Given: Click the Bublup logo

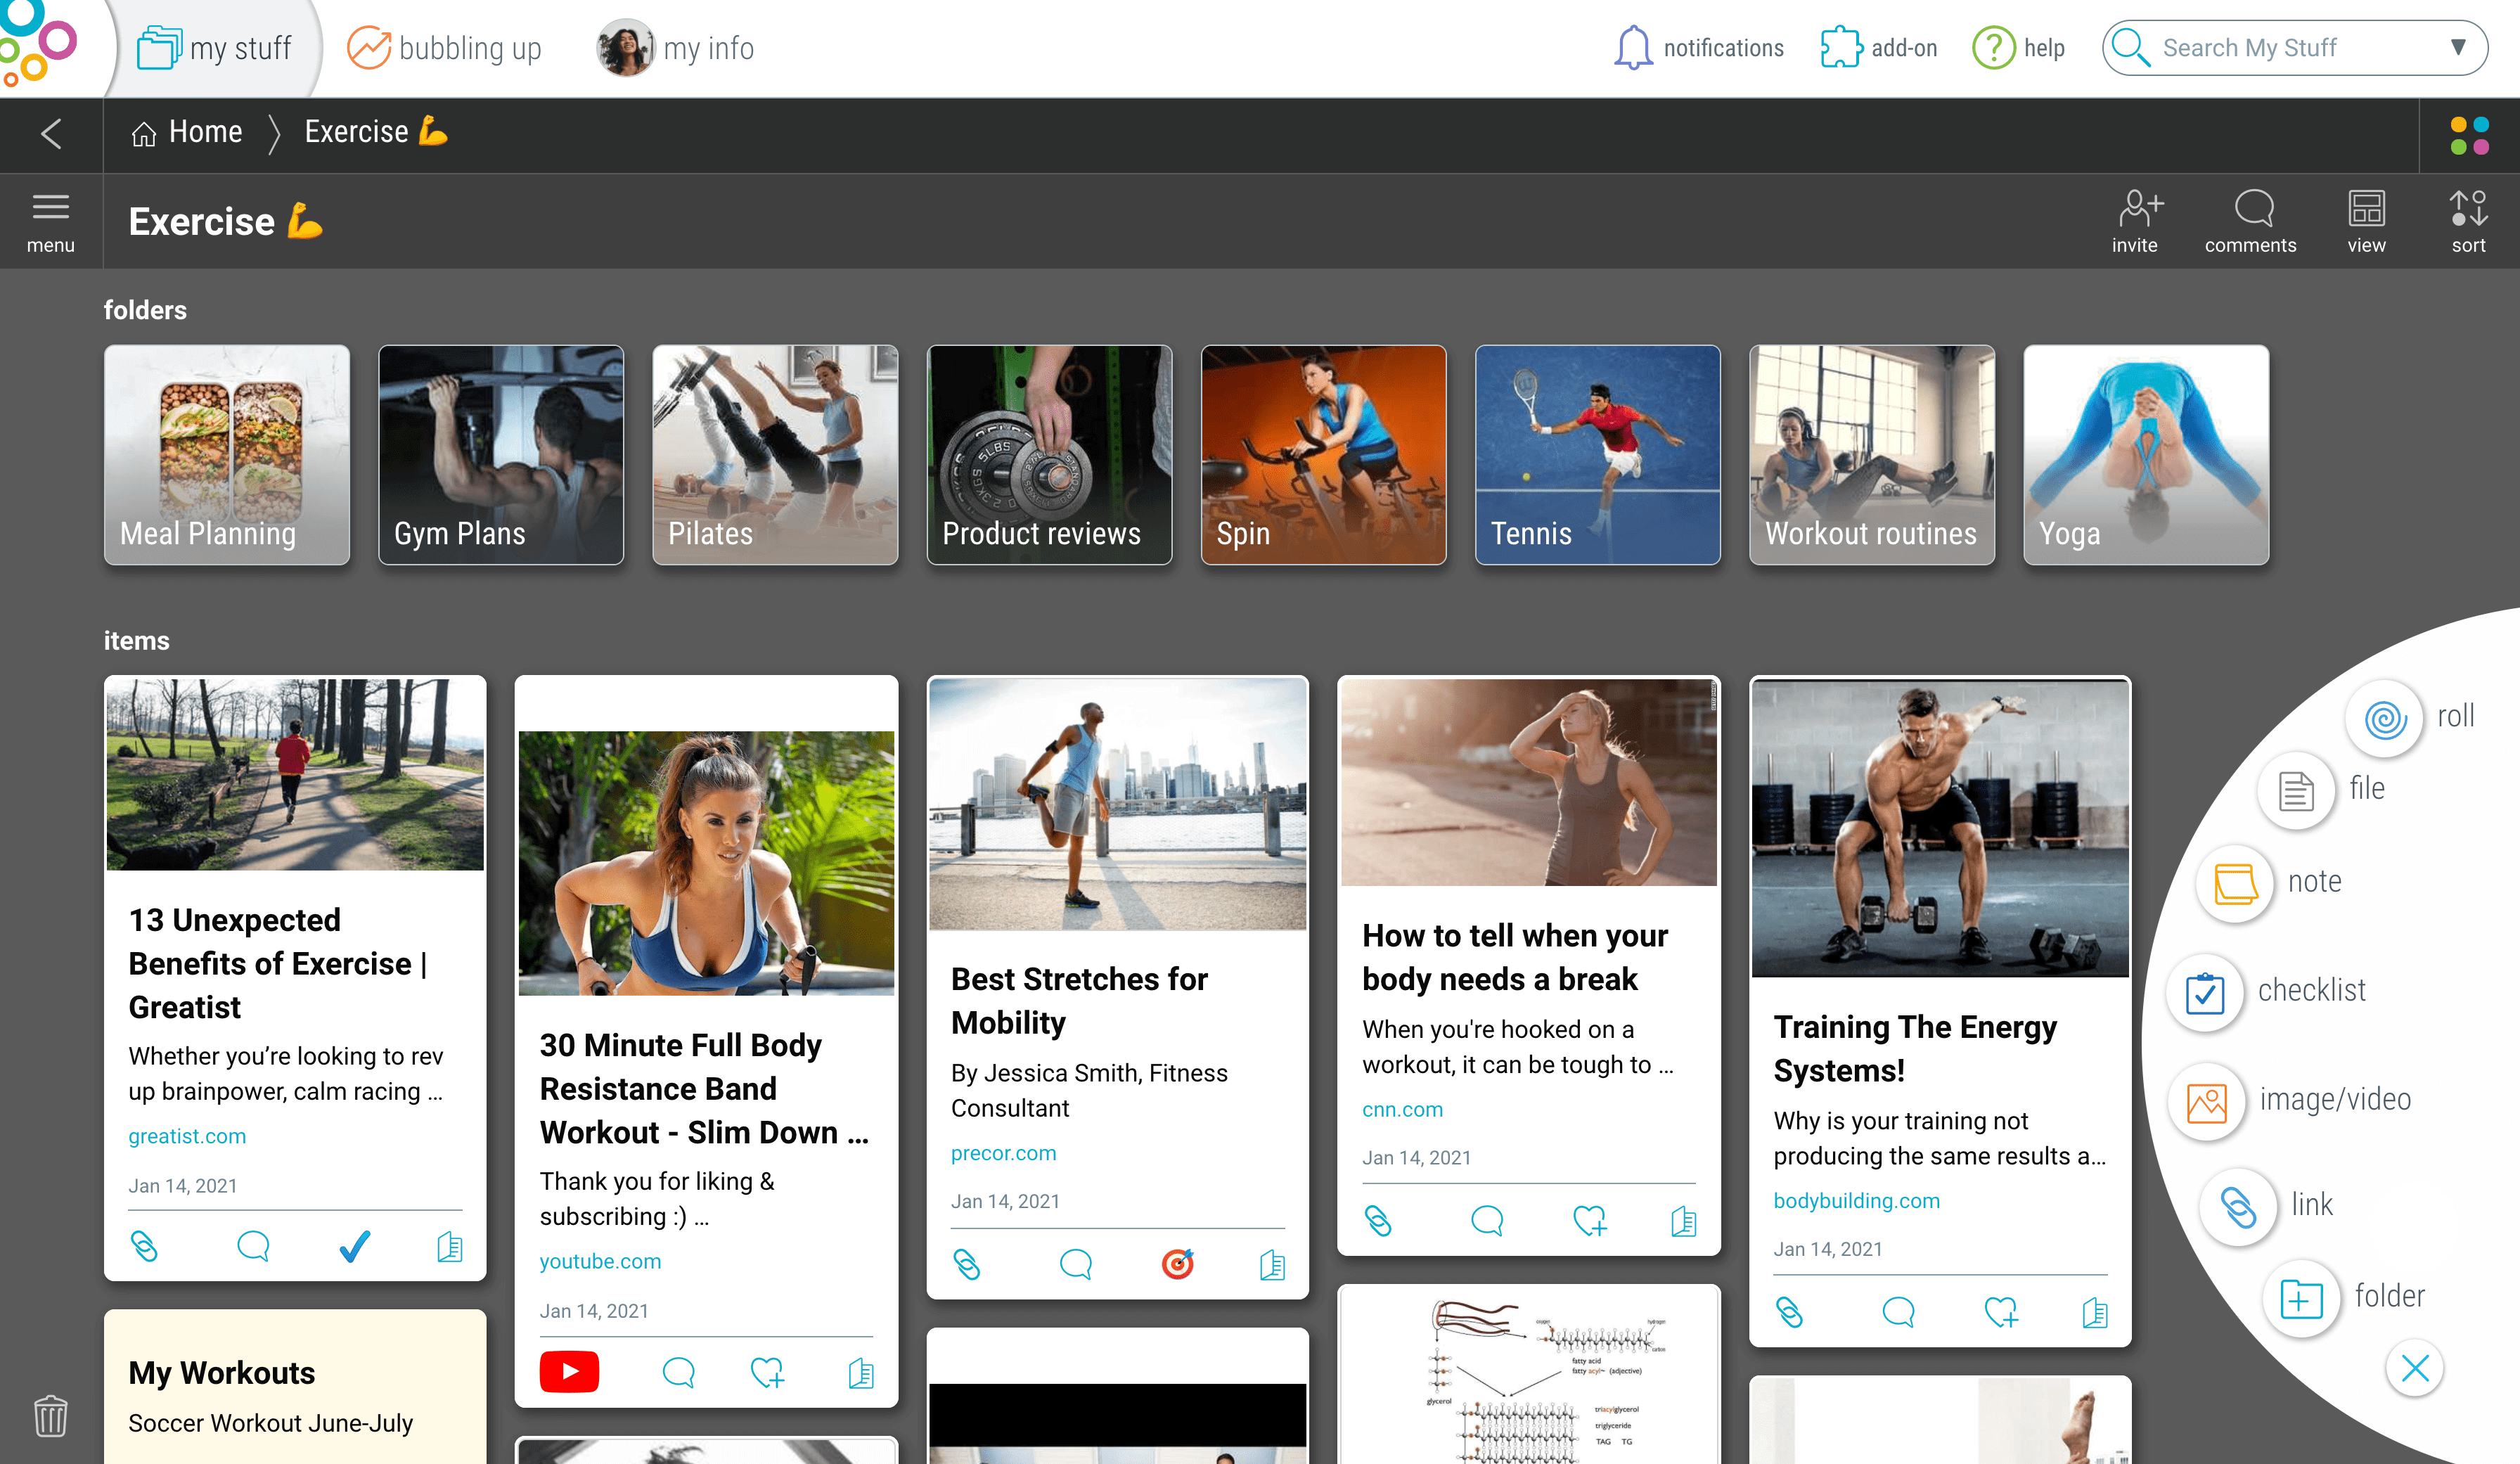Looking at the screenshot, I should (x=39, y=43).
